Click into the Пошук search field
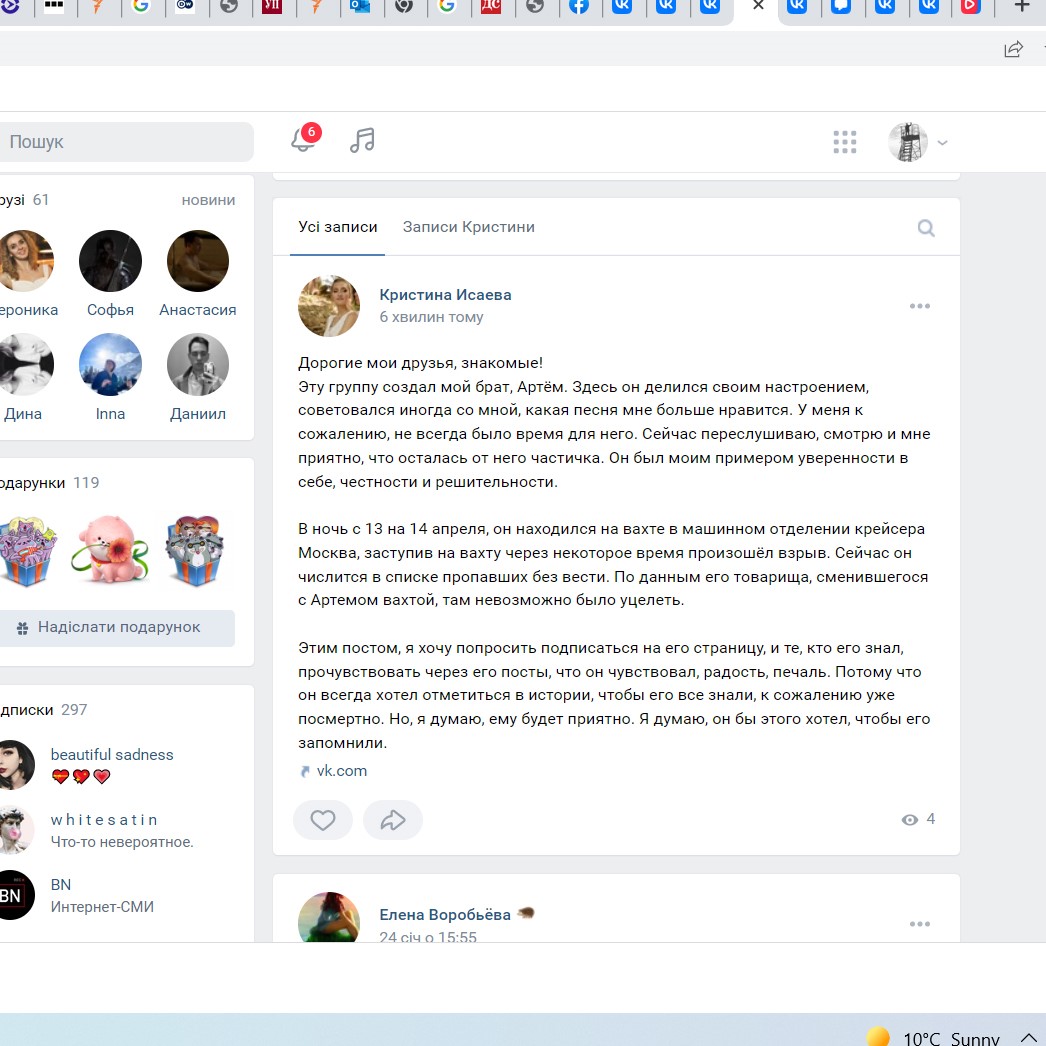This screenshot has width=1046, height=1046. 125,142
